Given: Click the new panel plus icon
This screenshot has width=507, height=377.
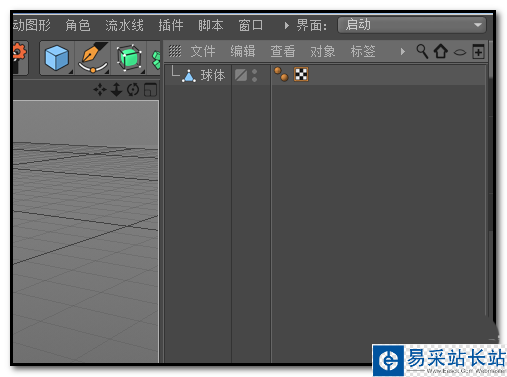Looking at the screenshot, I should point(478,52).
